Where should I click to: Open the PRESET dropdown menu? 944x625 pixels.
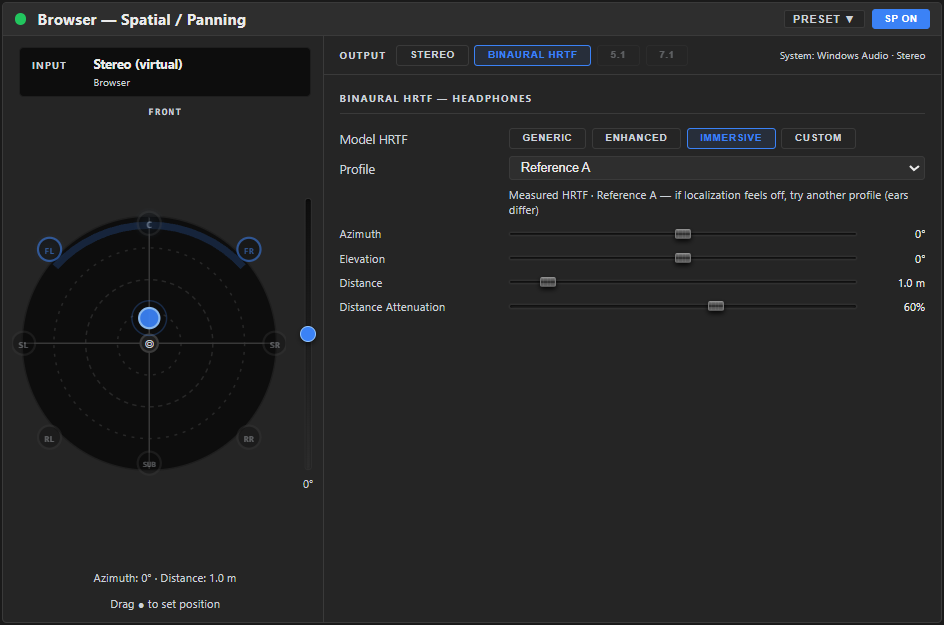click(x=824, y=19)
